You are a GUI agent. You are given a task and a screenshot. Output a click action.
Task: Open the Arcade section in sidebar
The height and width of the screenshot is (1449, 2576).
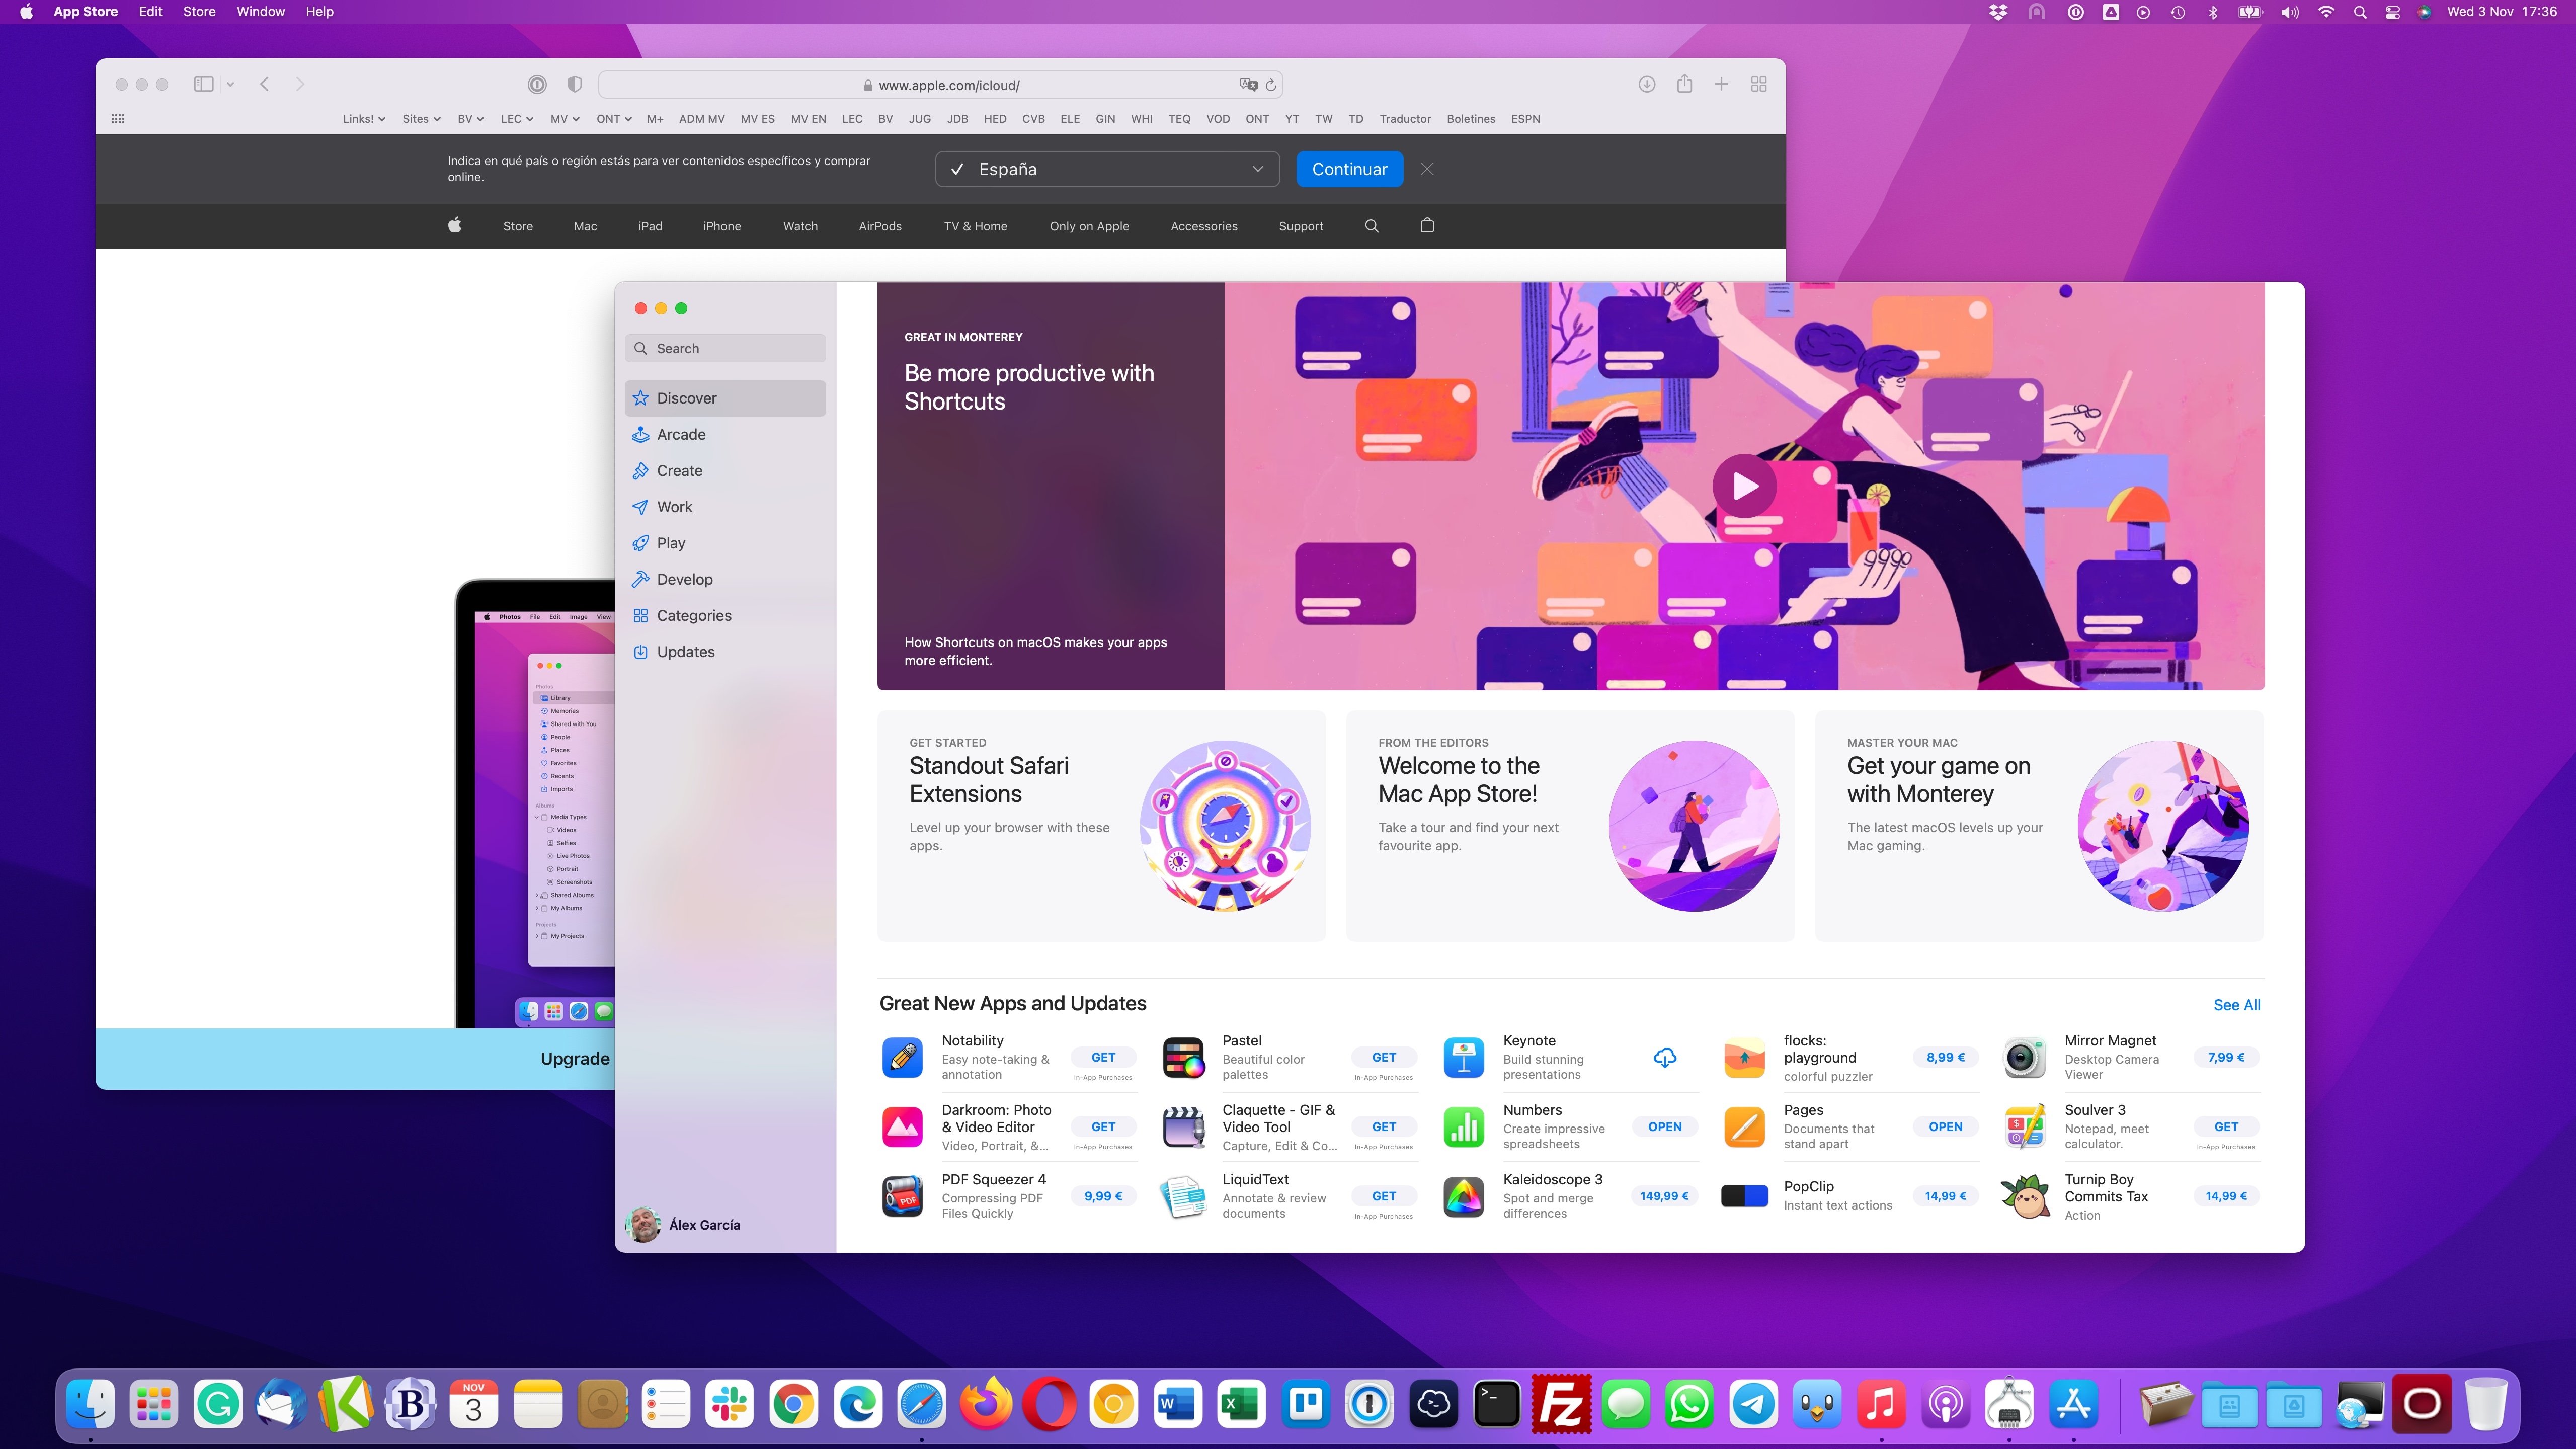(x=725, y=434)
